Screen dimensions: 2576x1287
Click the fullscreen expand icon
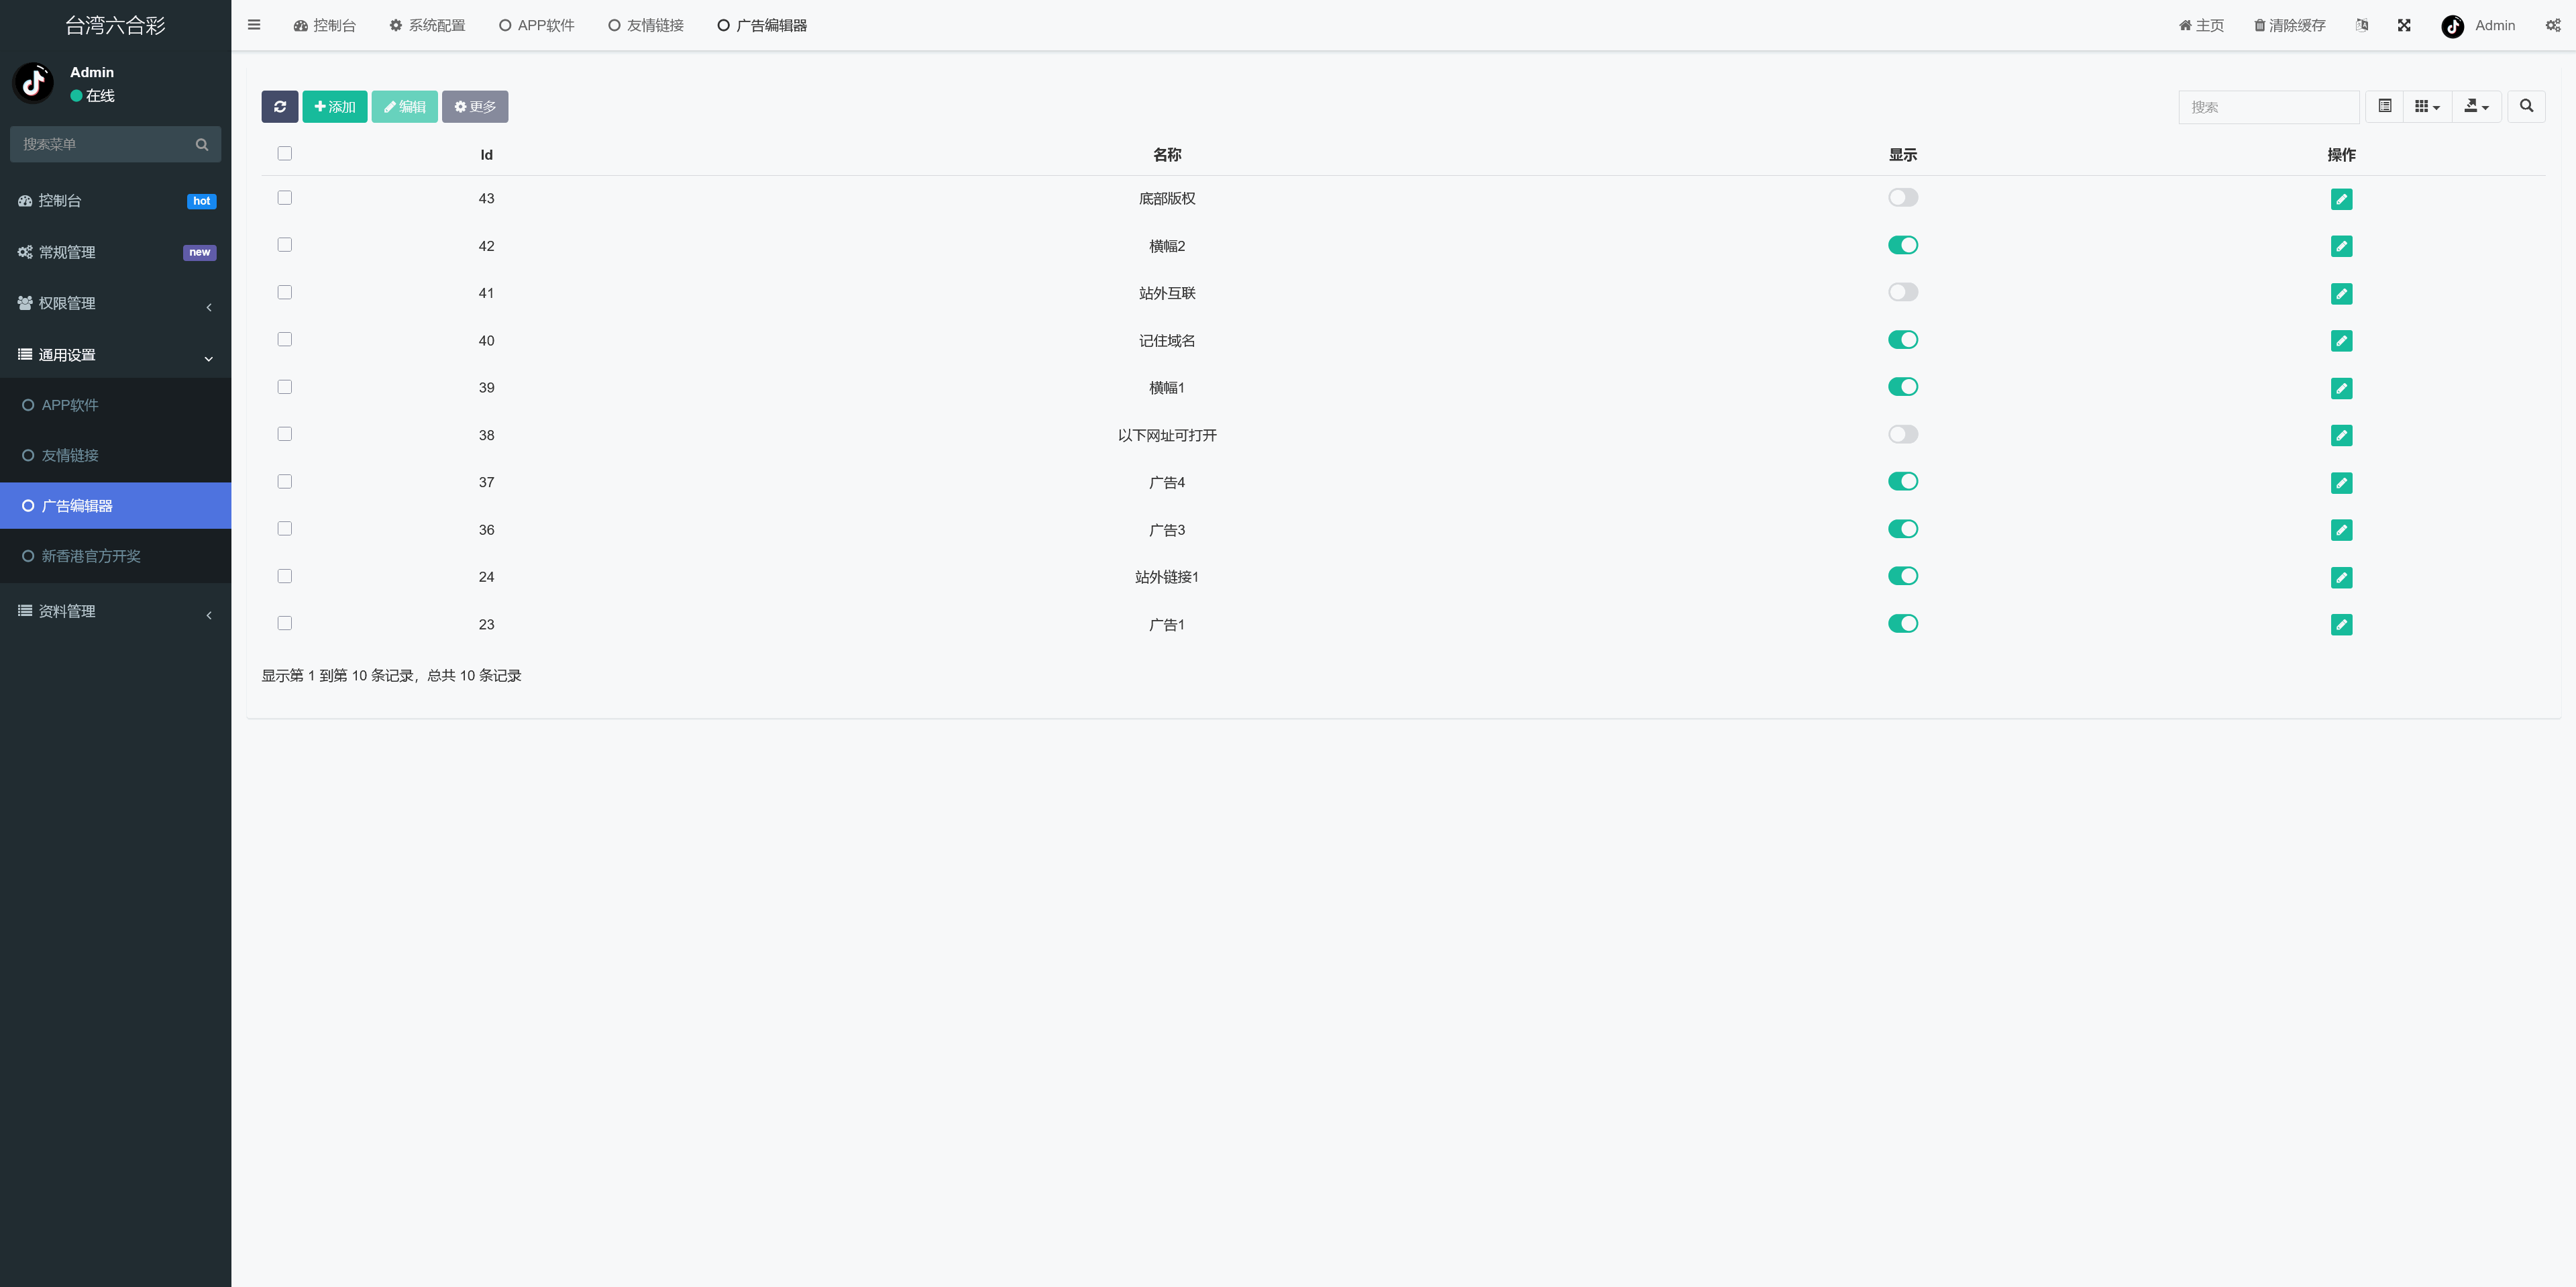pyautogui.click(x=2404, y=25)
